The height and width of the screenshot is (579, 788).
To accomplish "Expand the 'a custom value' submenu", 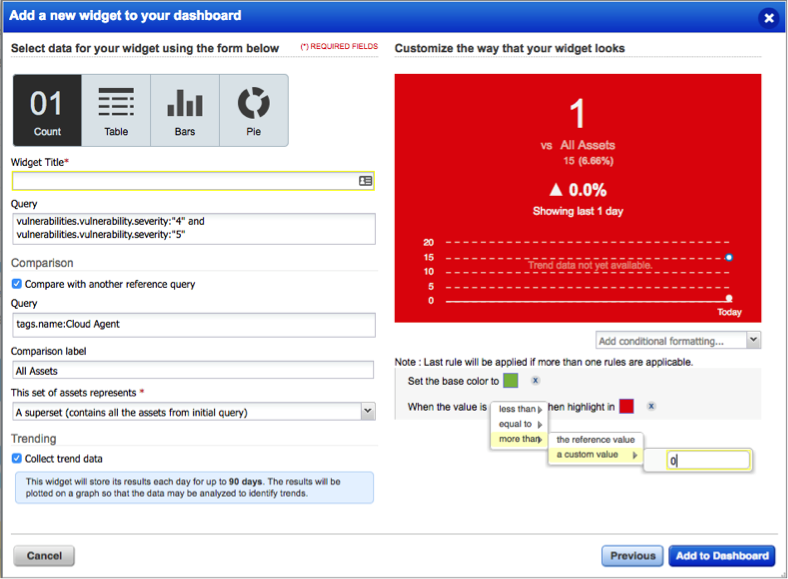I will (596, 454).
